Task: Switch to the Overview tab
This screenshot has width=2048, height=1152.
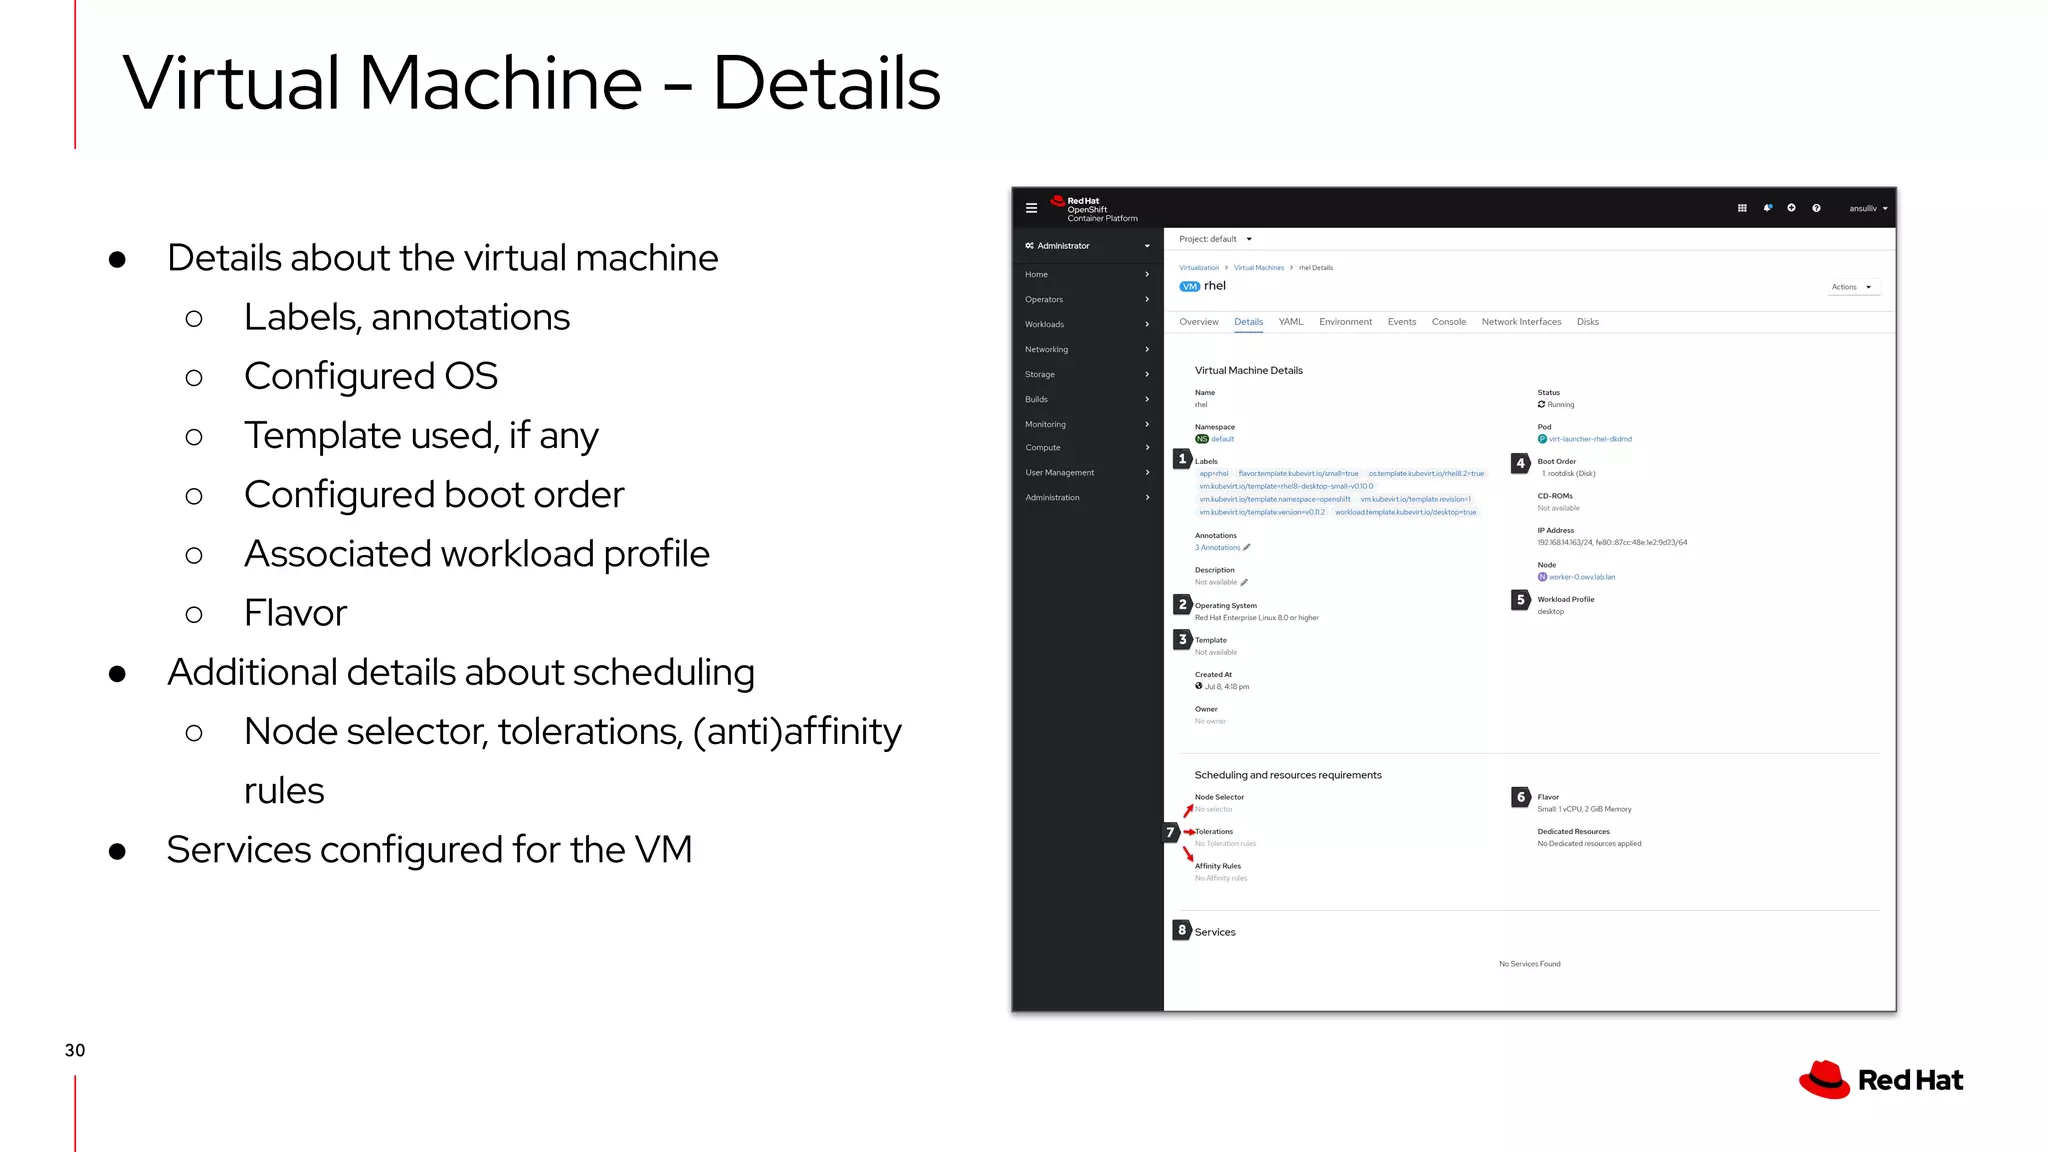Action: 1198,322
